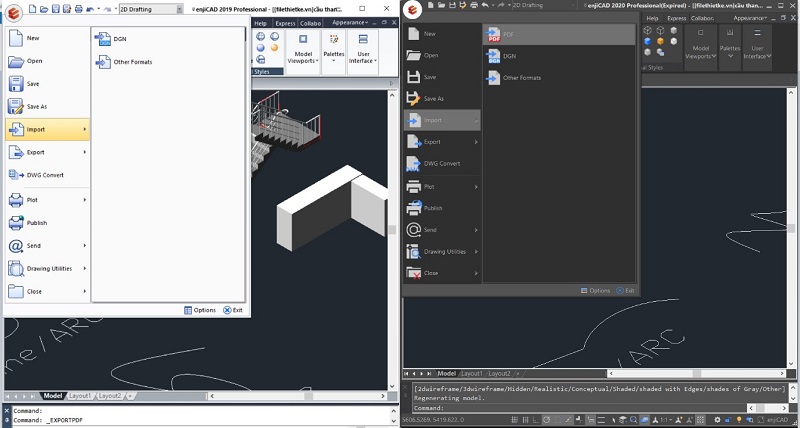Toggle polar tracking in enjiCAD 2020 status bar
This screenshot has height=428, width=800.
pos(546,420)
